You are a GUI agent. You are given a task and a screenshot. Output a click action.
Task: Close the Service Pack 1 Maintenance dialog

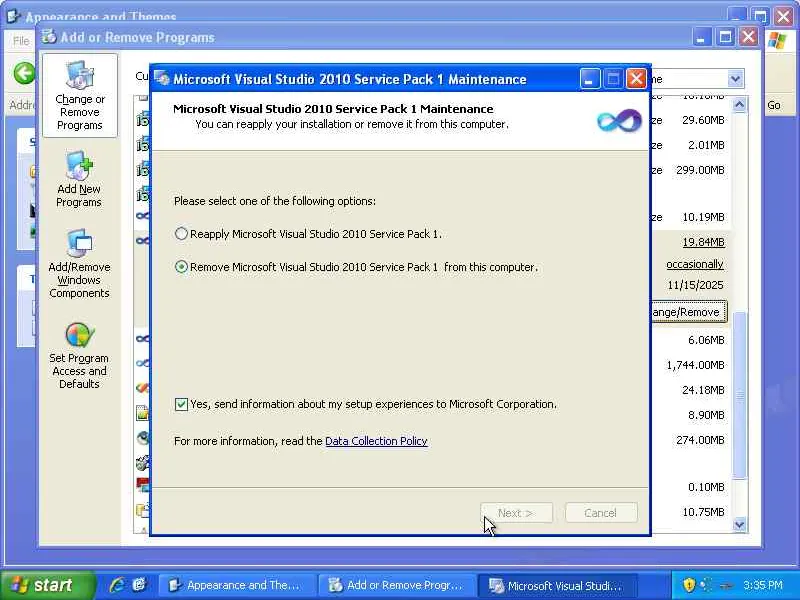tap(636, 79)
